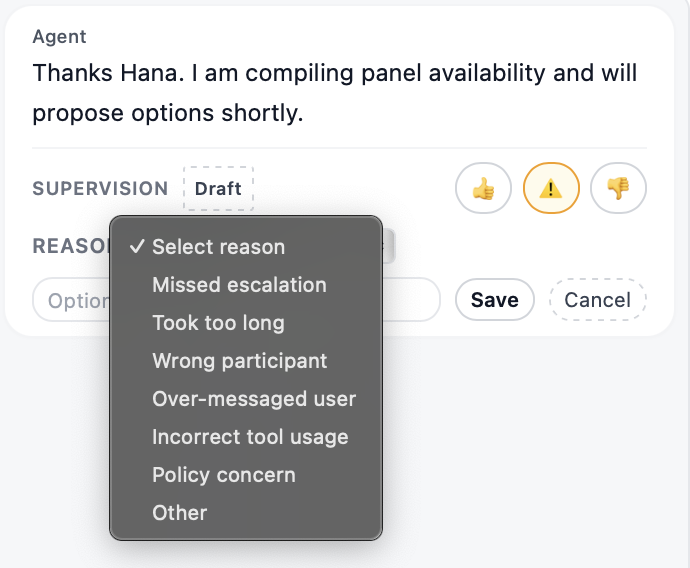Click the 'Agent' sender label
690x568 pixels.
tap(59, 37)
